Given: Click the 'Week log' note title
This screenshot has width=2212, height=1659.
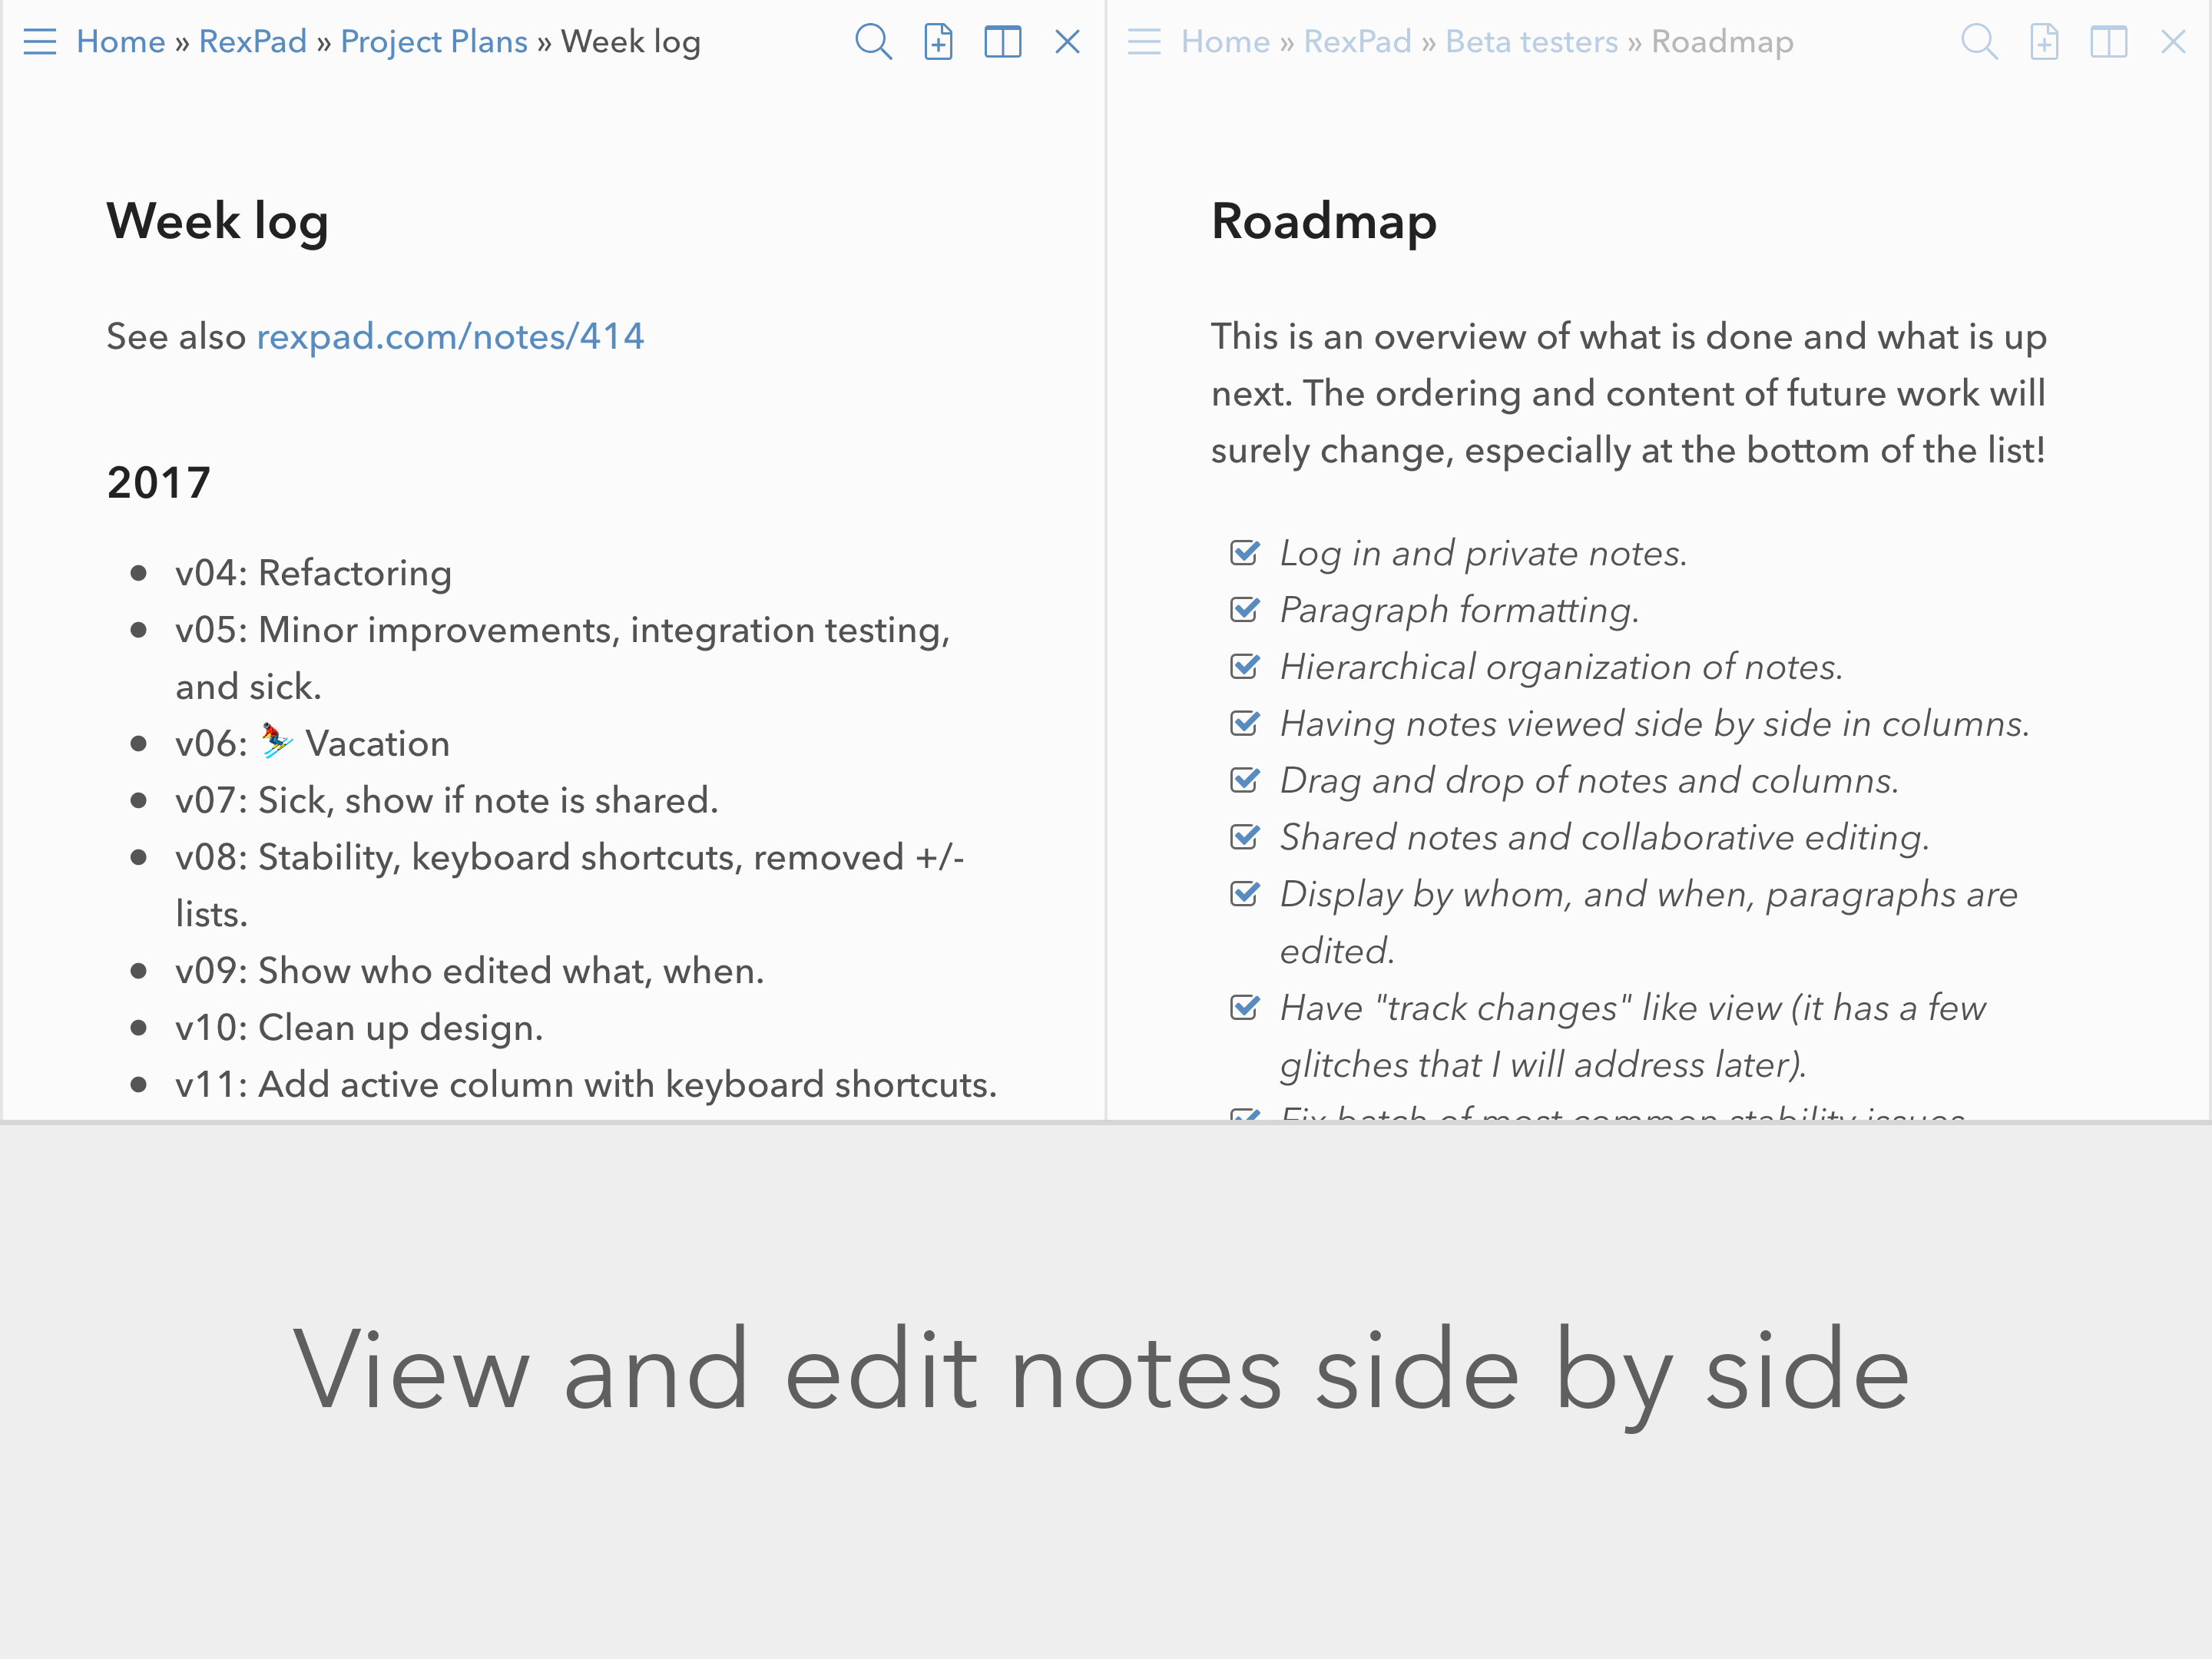Looking at the screenshot, I should pyautogui.click(x=218, y=222).
